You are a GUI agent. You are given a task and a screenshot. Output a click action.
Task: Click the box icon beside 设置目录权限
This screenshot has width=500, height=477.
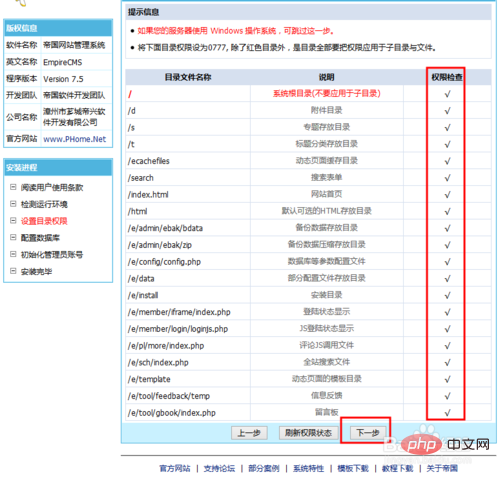(x=13, y=220)
